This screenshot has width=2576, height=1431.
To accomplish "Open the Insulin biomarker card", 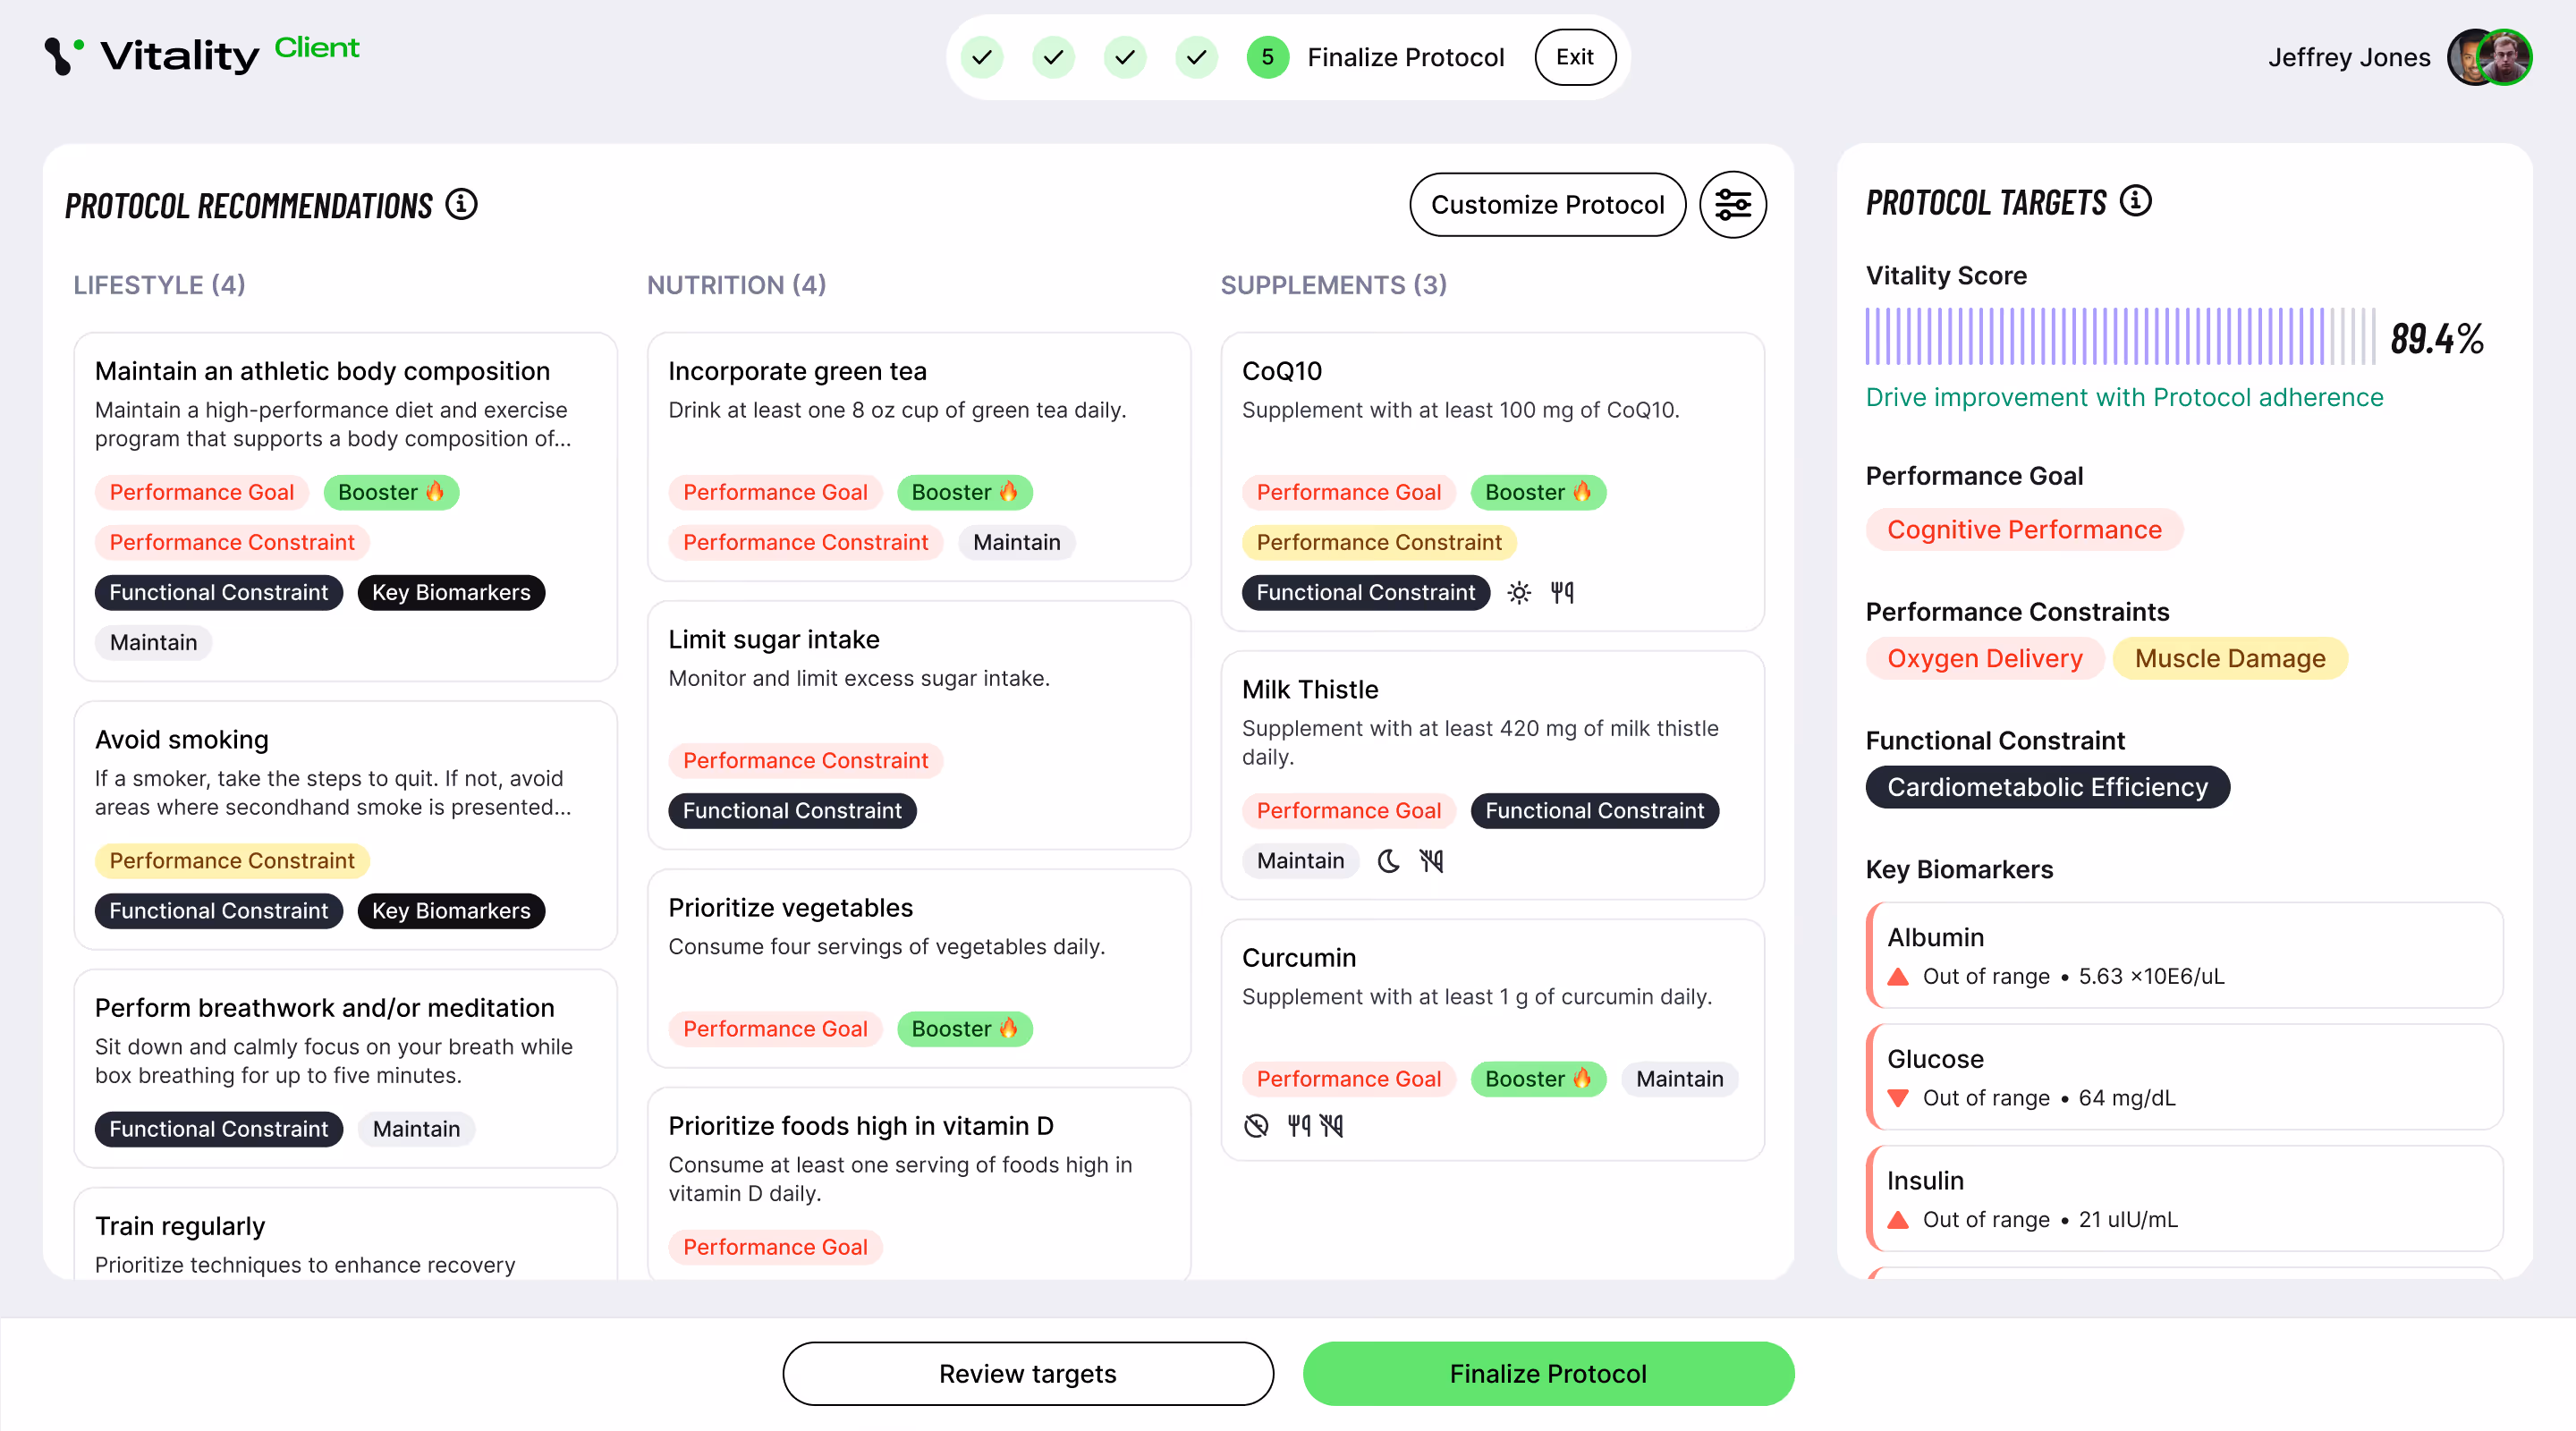I will 2183,1198.
